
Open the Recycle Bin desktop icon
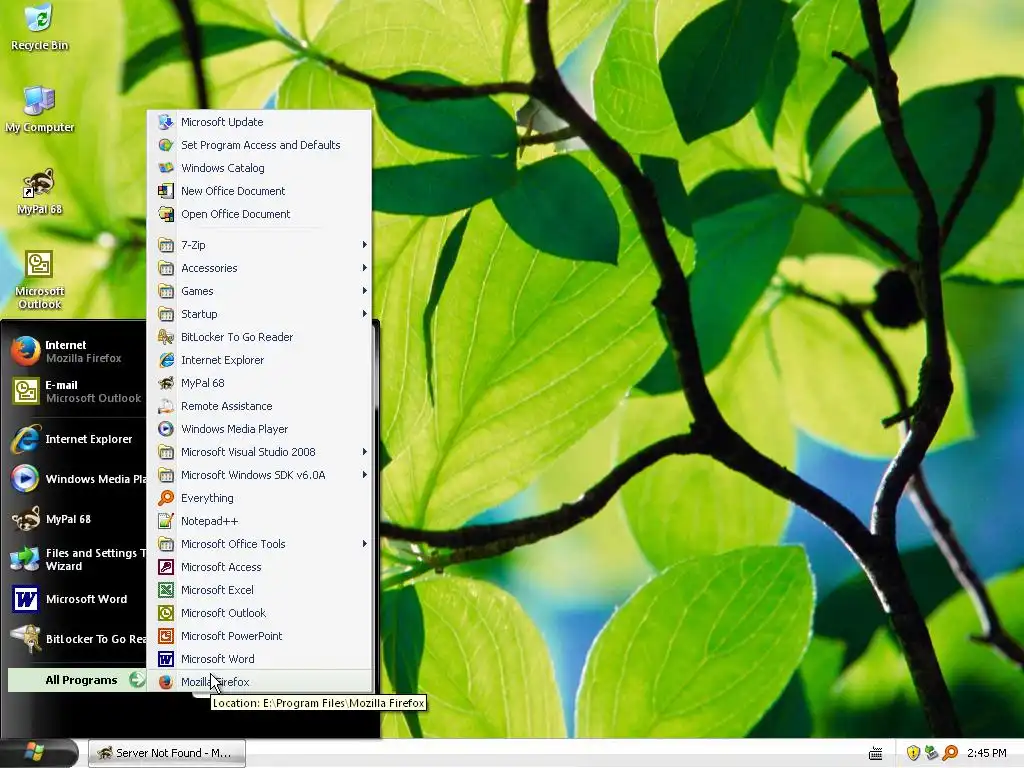[x=39, y=26]
